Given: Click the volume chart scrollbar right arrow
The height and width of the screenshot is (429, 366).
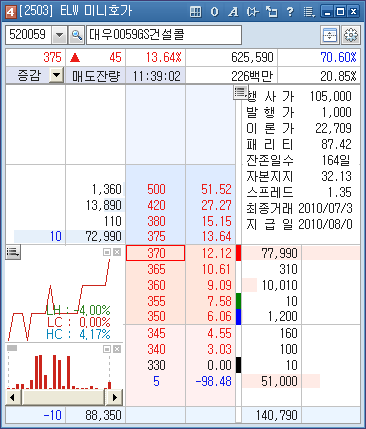Looking at the screenshot, I should 114,397.
